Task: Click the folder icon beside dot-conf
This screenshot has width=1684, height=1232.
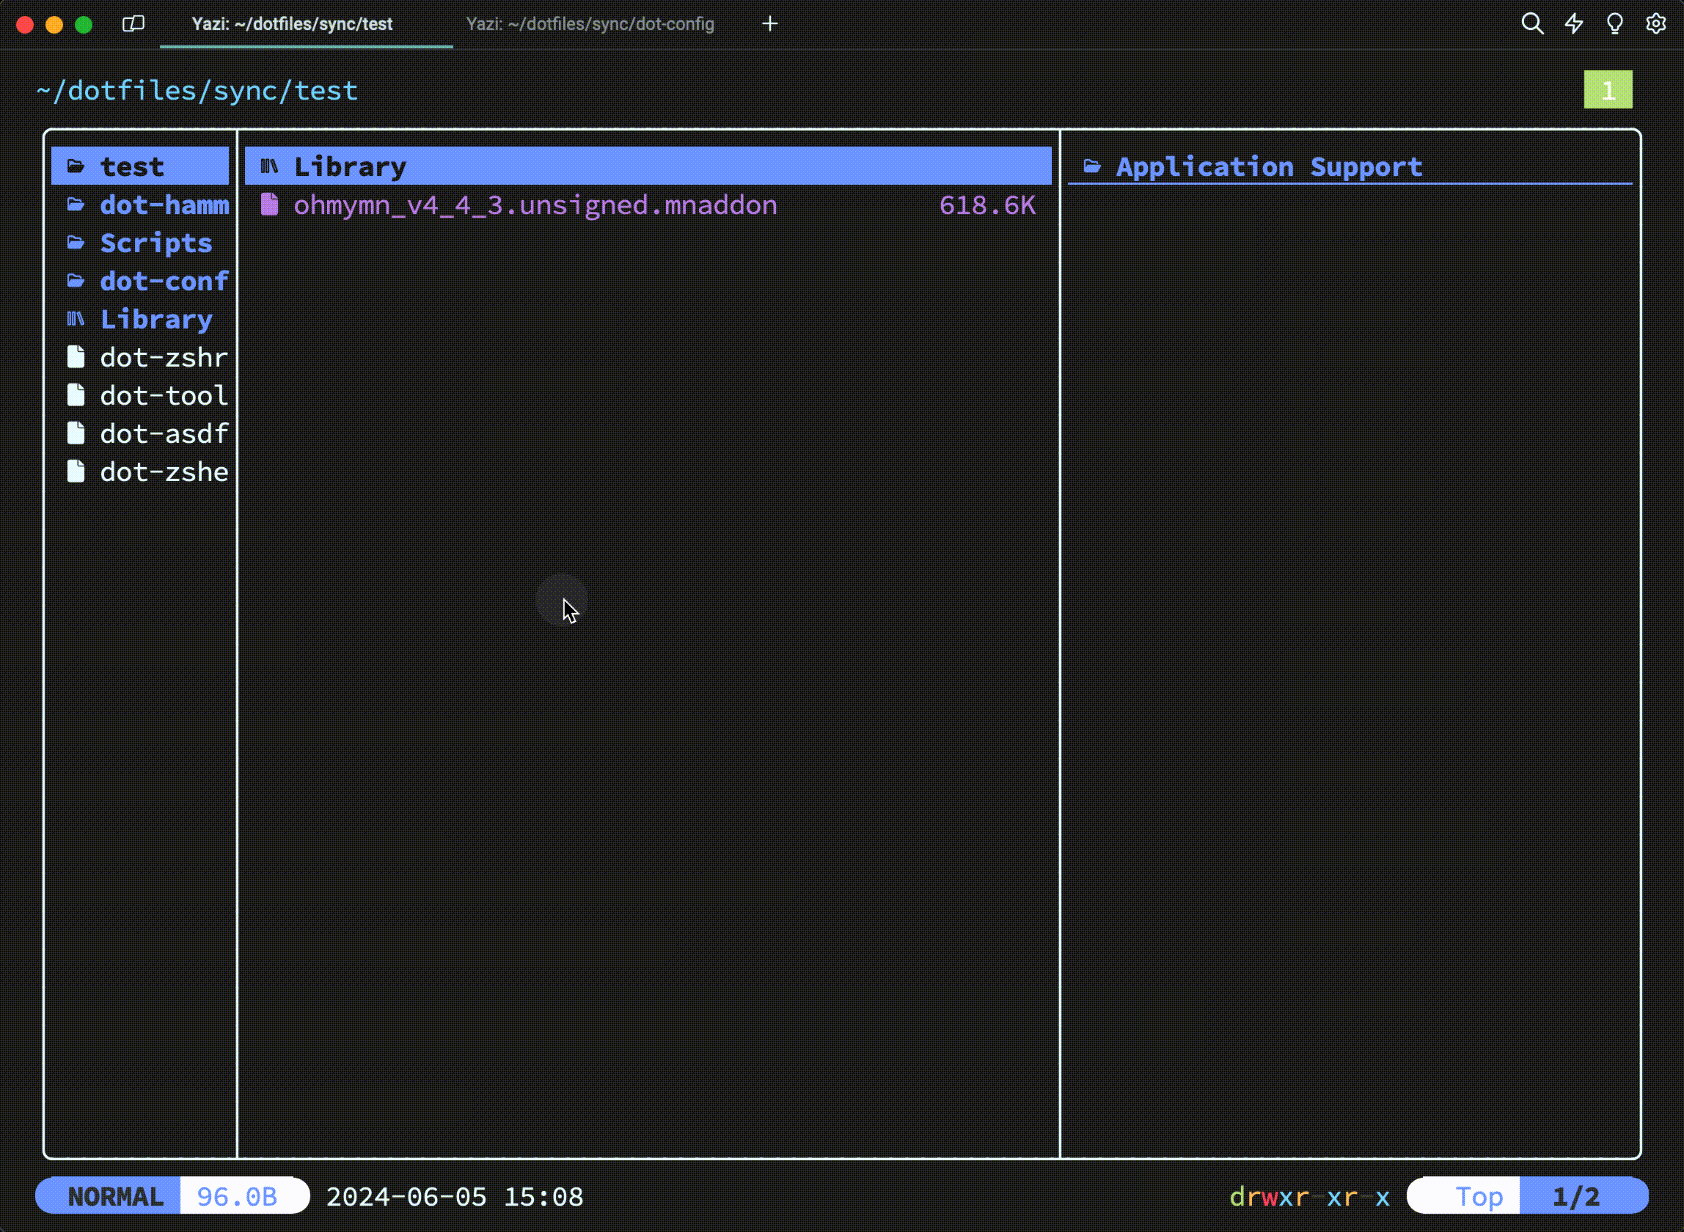Action: click(75, 280)
